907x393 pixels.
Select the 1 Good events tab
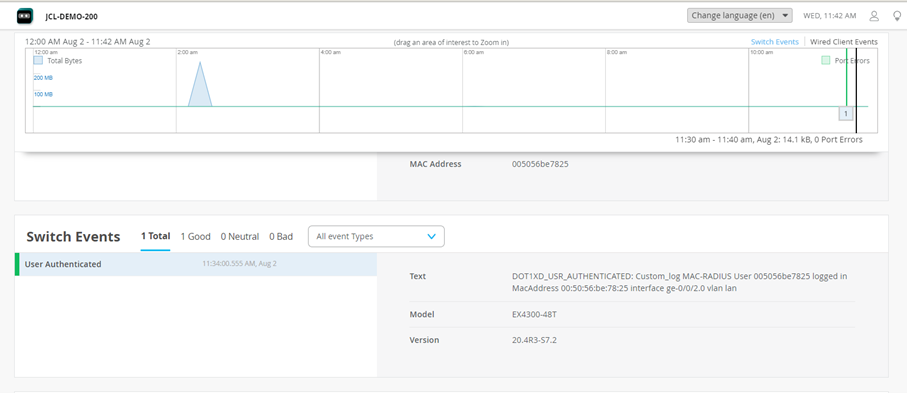pos(196,236)
